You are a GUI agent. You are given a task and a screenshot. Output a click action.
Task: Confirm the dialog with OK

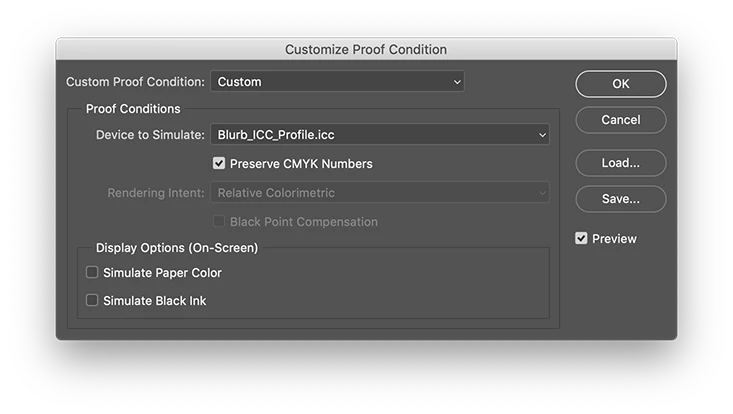[x=621, y=84]
